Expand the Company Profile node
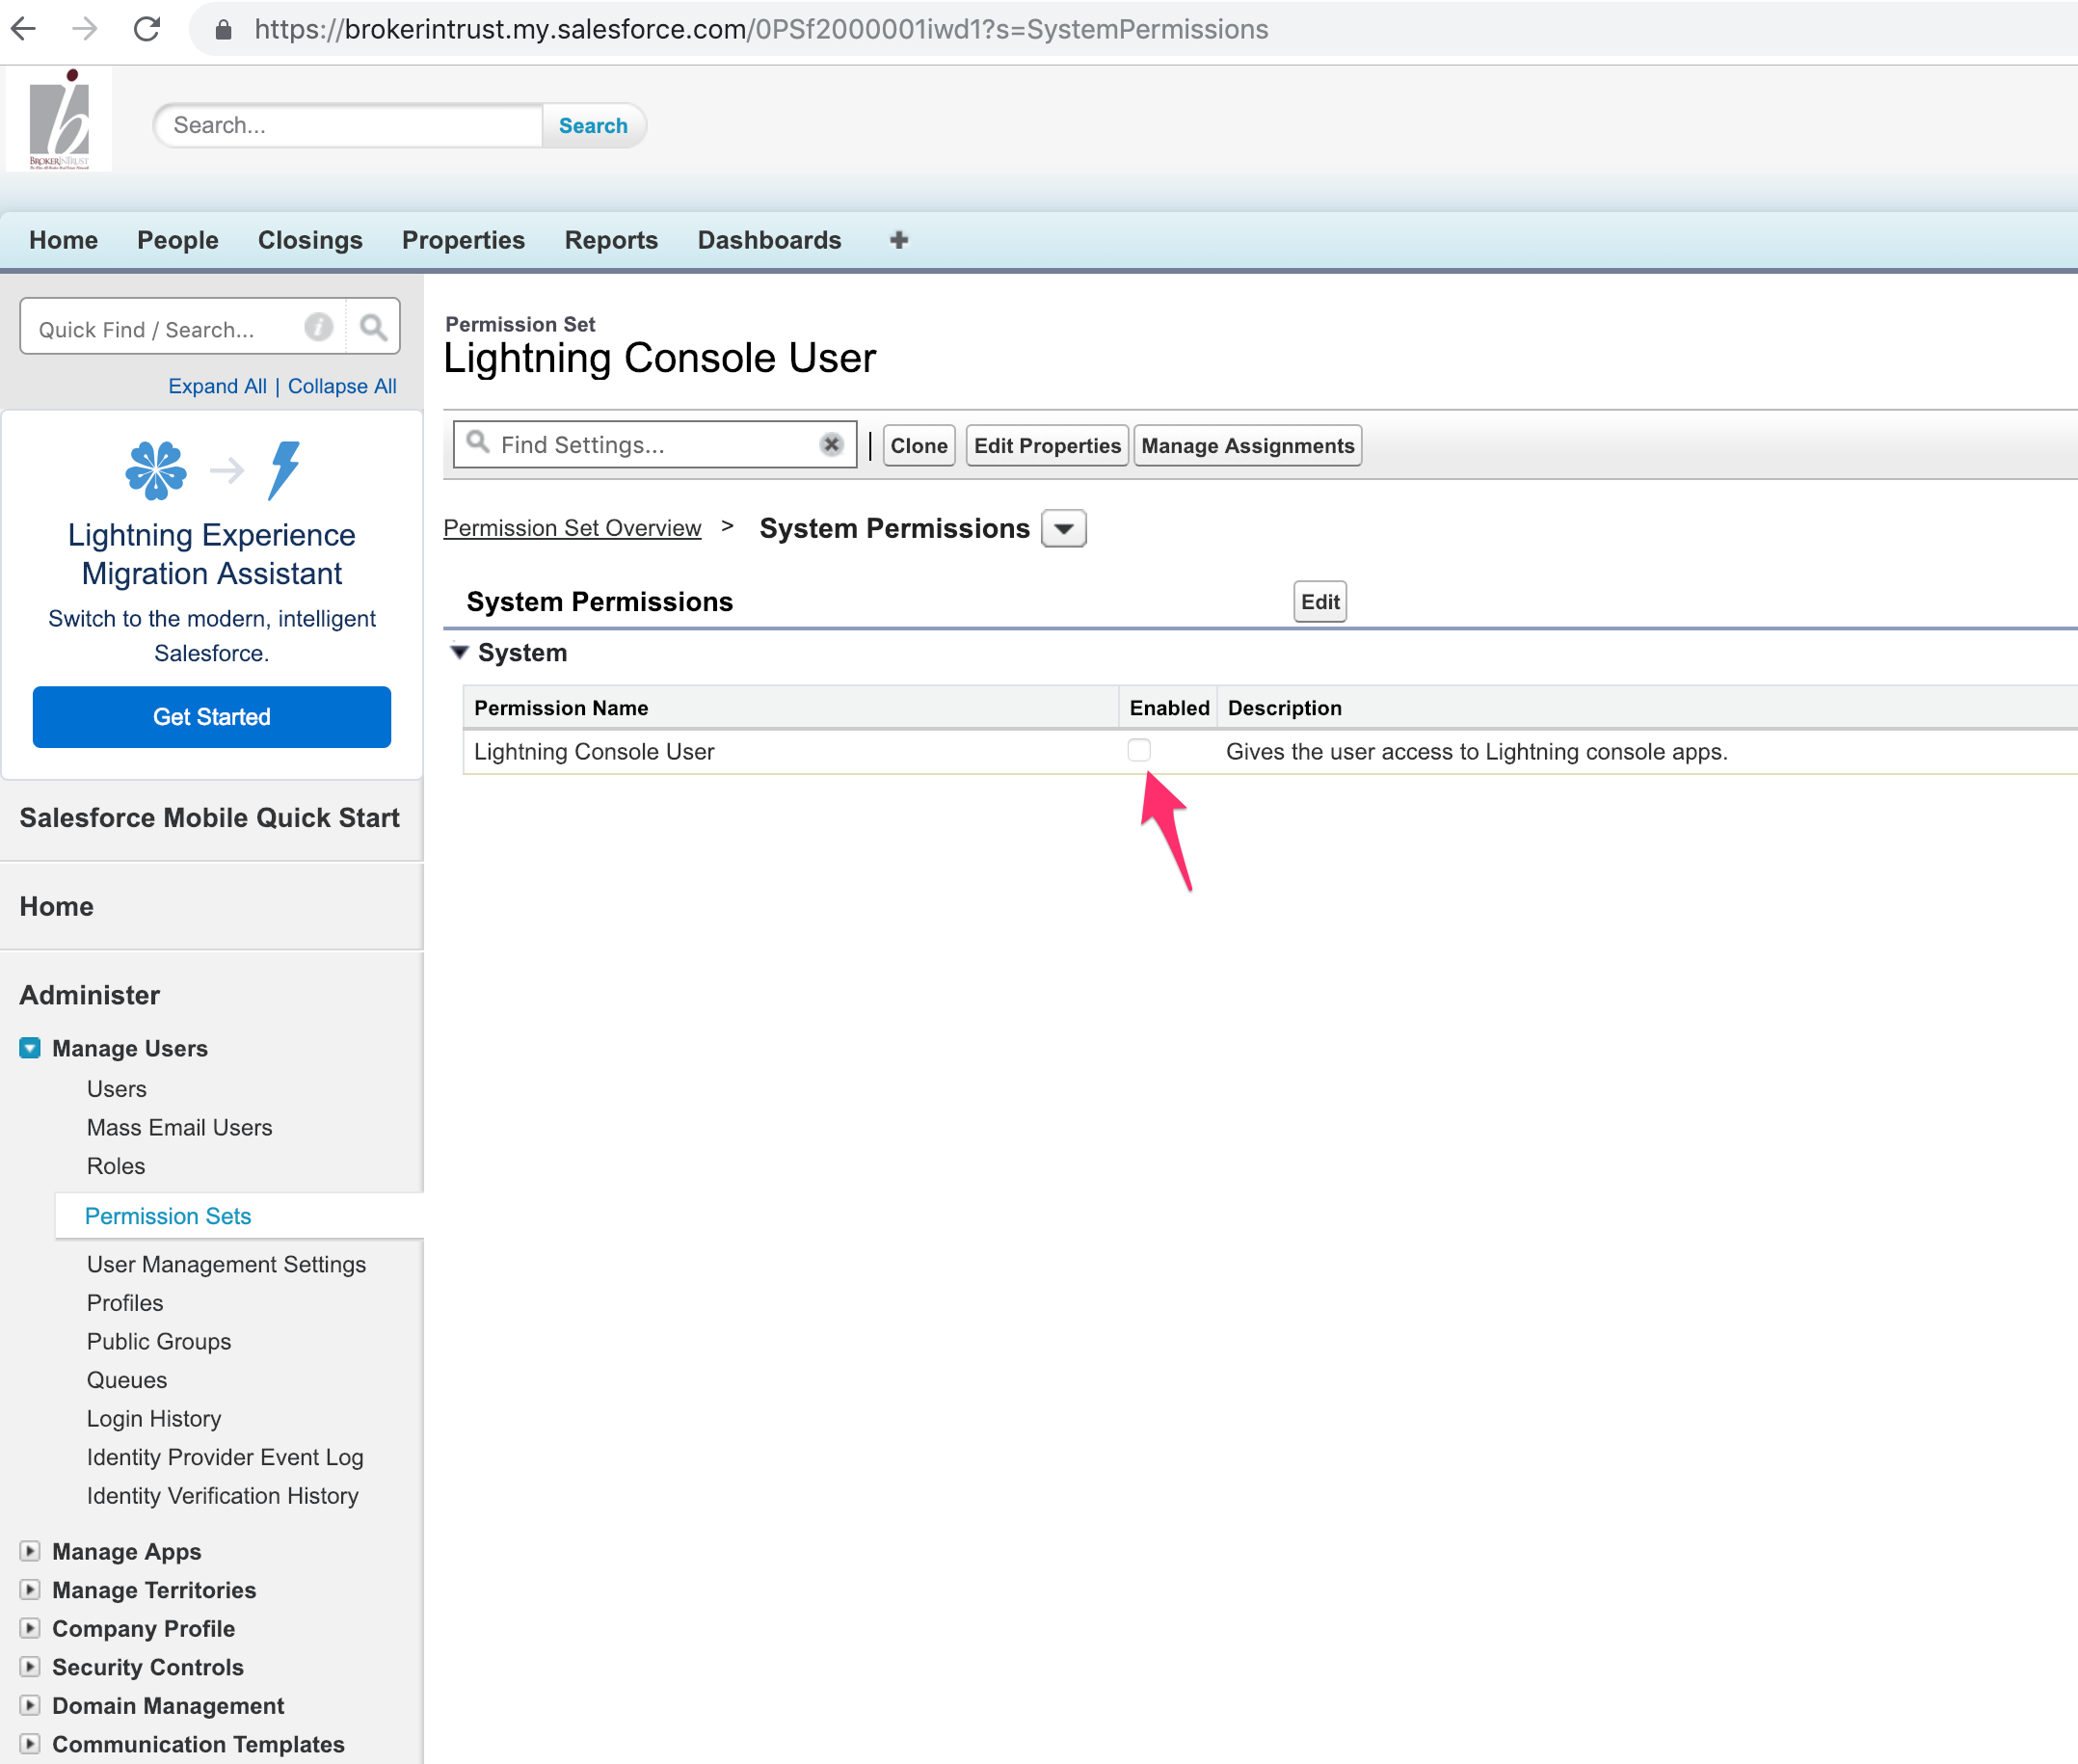The width and height of the screenshot is (2078, 1764). [30, 1628]
